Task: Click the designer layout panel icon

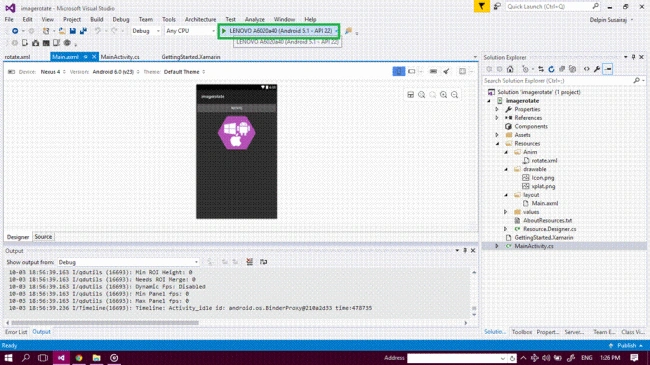Action: point(462,71)
